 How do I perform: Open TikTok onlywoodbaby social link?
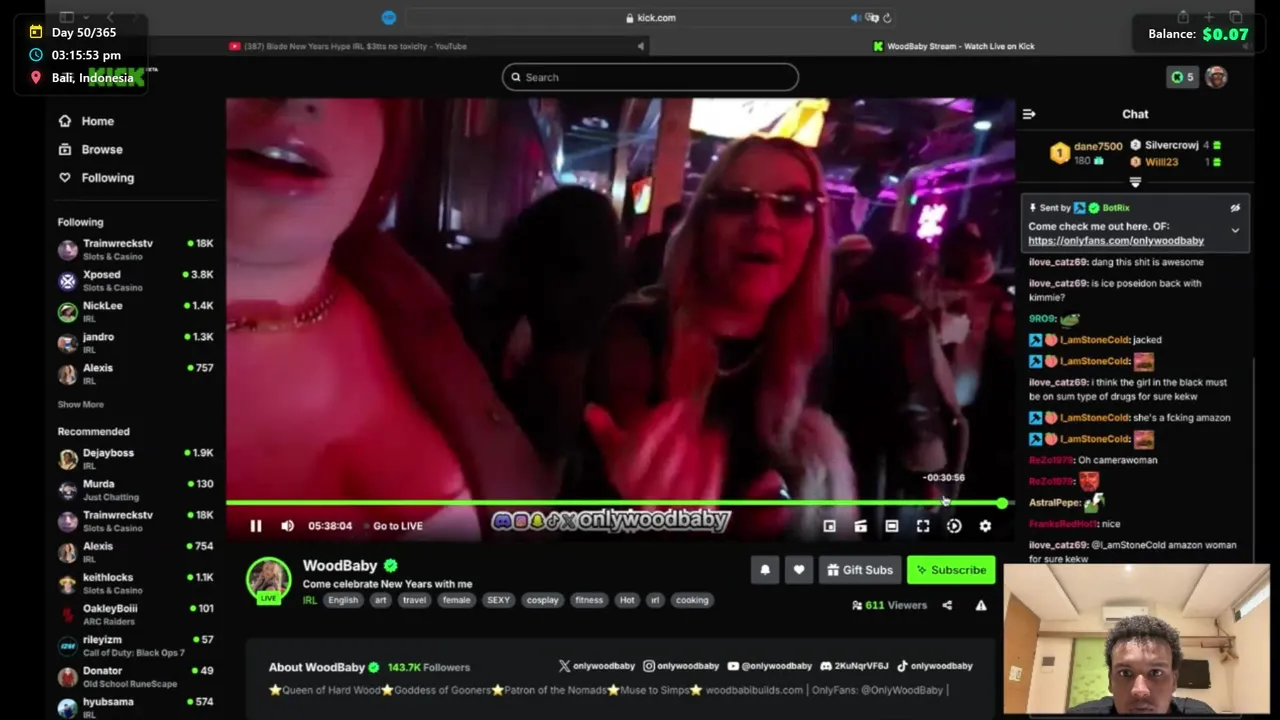click(x=934, y=666)
